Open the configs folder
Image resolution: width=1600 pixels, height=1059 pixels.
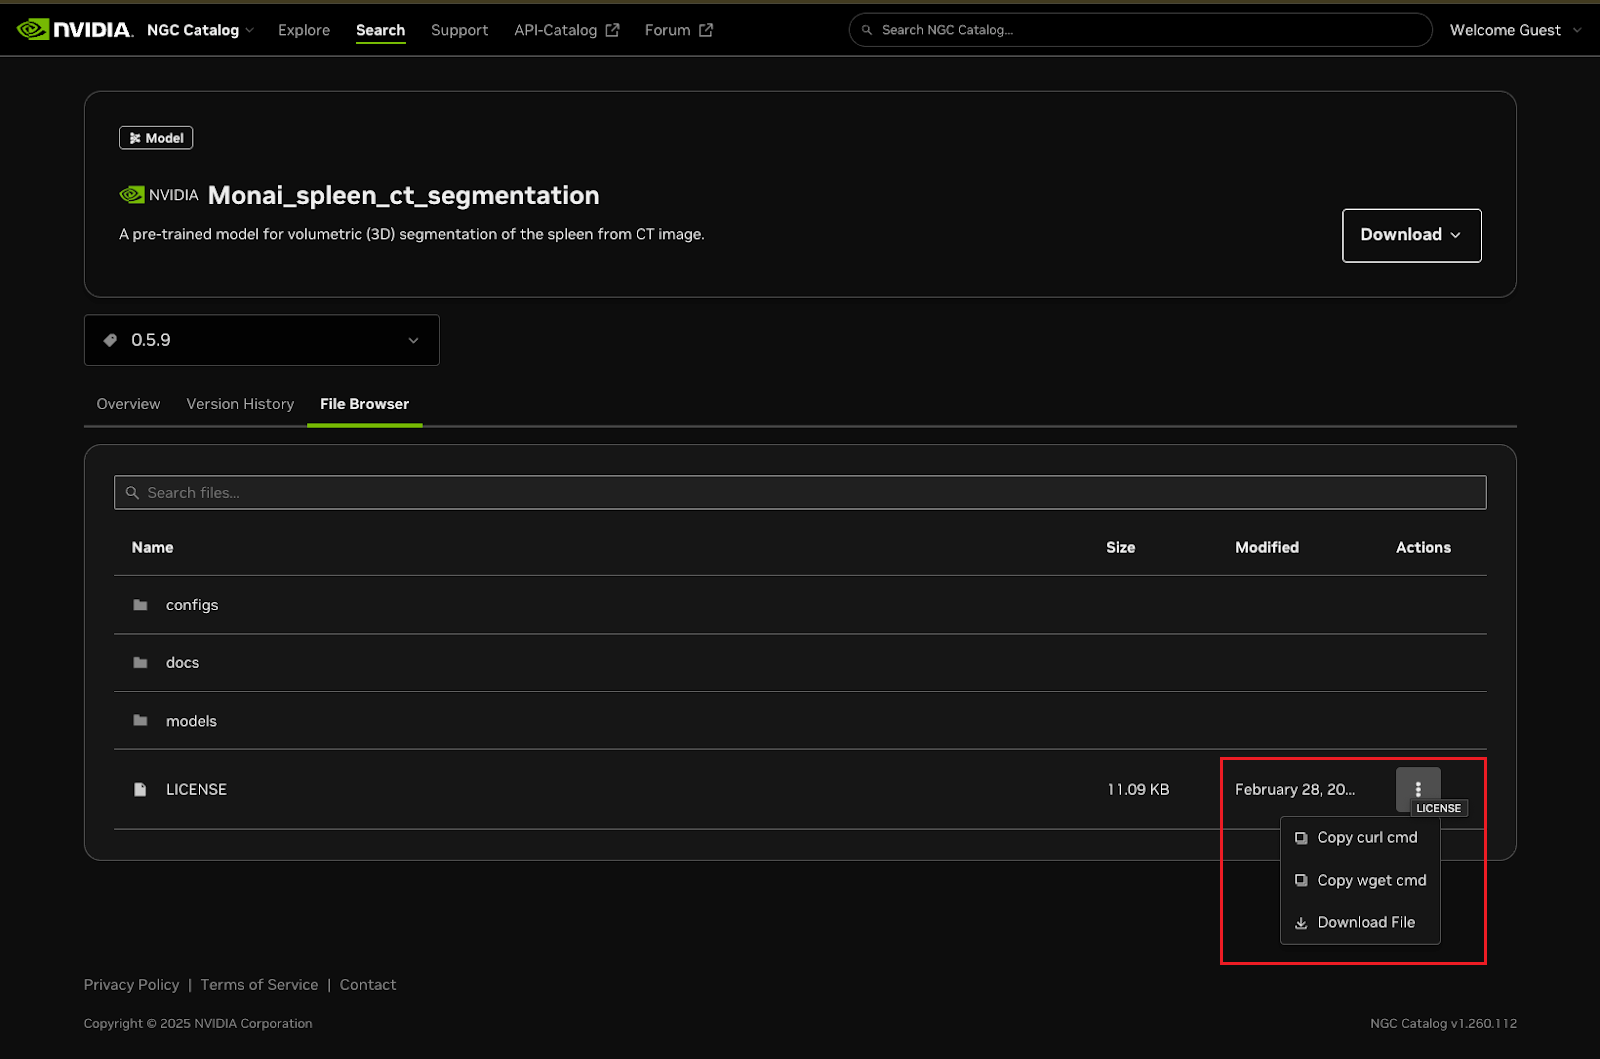pyautogui.click(x=192, y=605)
